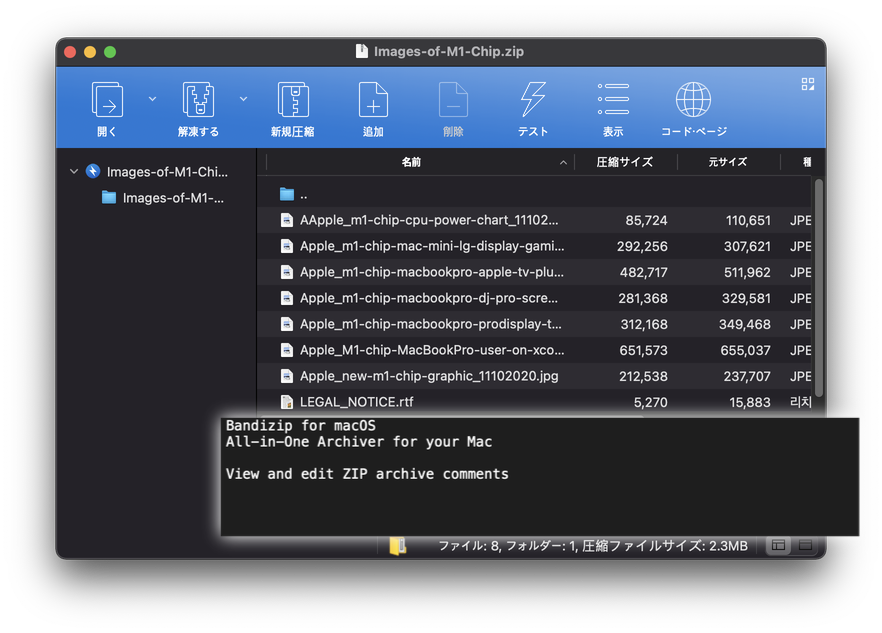Screen dimensions: 882x633
Task: Select Apple_m1-chip-macbookpro-apple-tv-plu file
Action: [534, 272]
